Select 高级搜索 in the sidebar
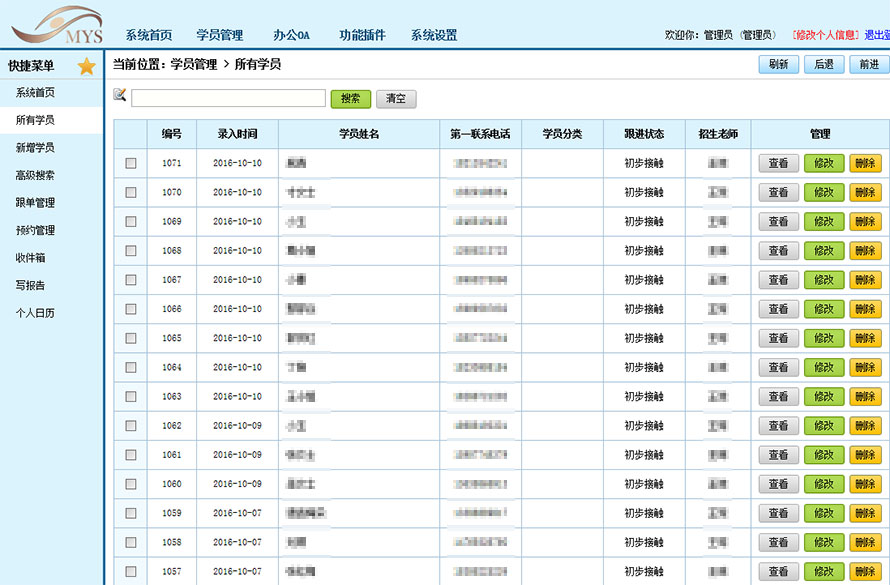Image resolution: width=890 pixels, height=585 pixels. [35, 175]
